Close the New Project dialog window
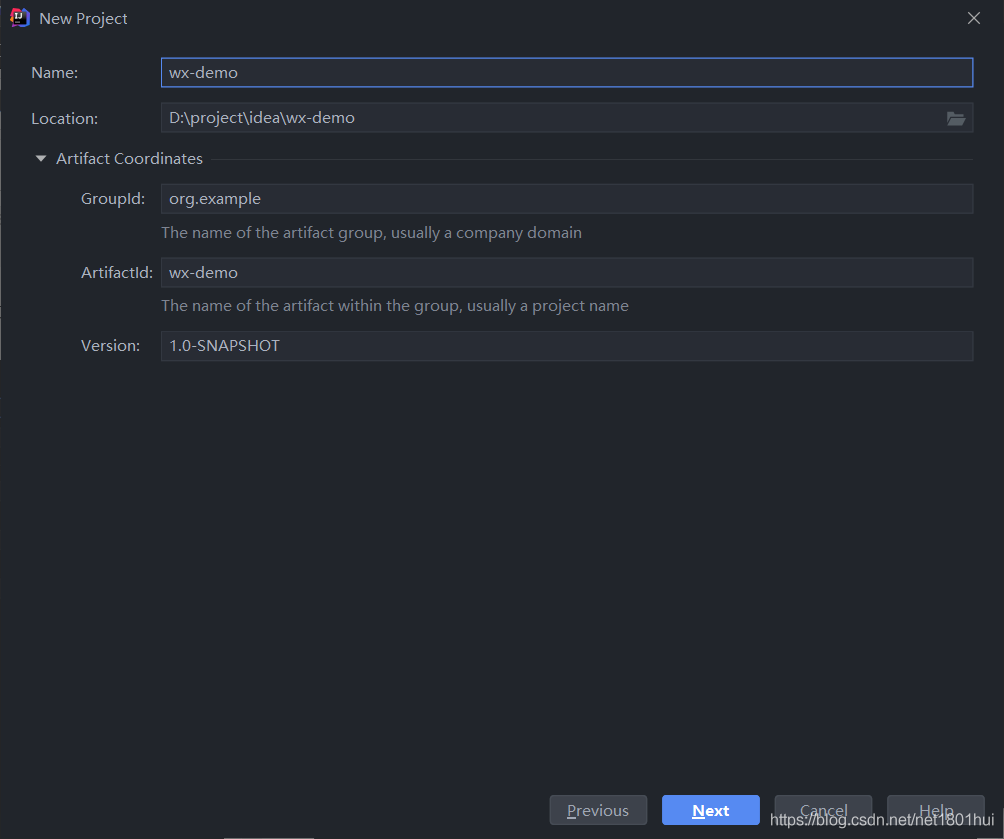Viewport: 1004px width, 839px height. [974, 18]
